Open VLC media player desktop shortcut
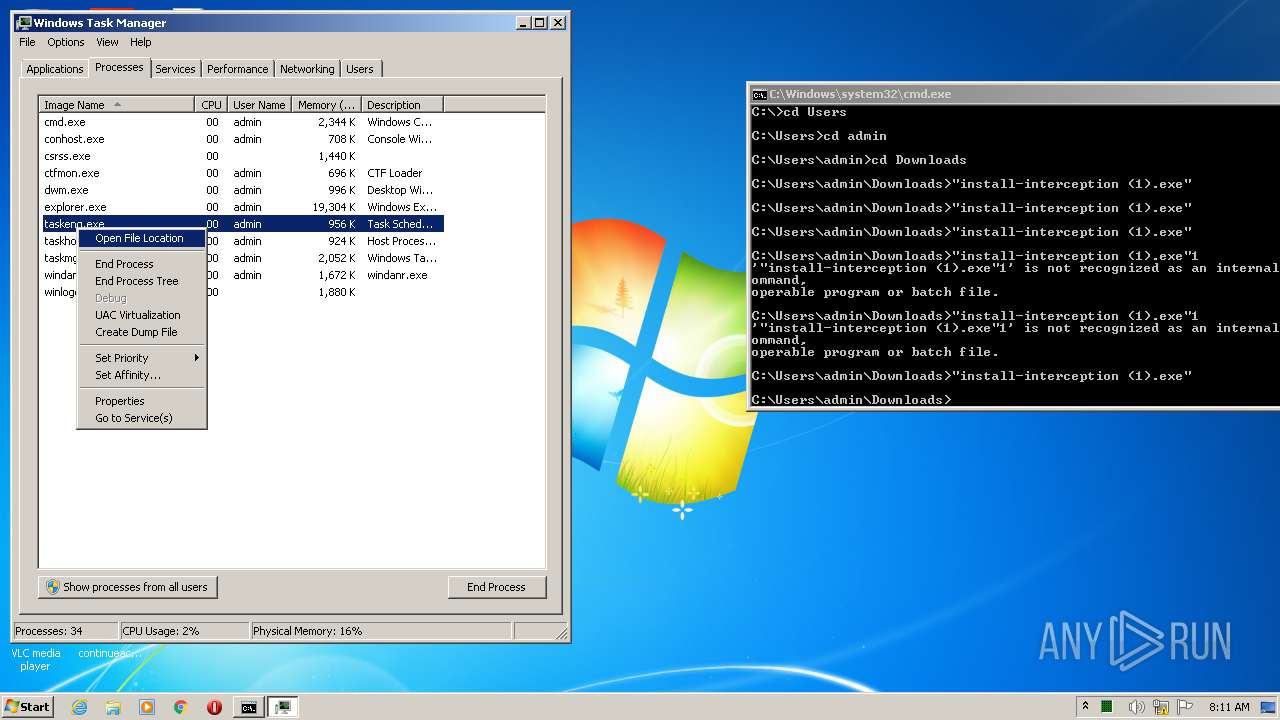The height and width of the screenshot is (720, 1280). point(35,659)
